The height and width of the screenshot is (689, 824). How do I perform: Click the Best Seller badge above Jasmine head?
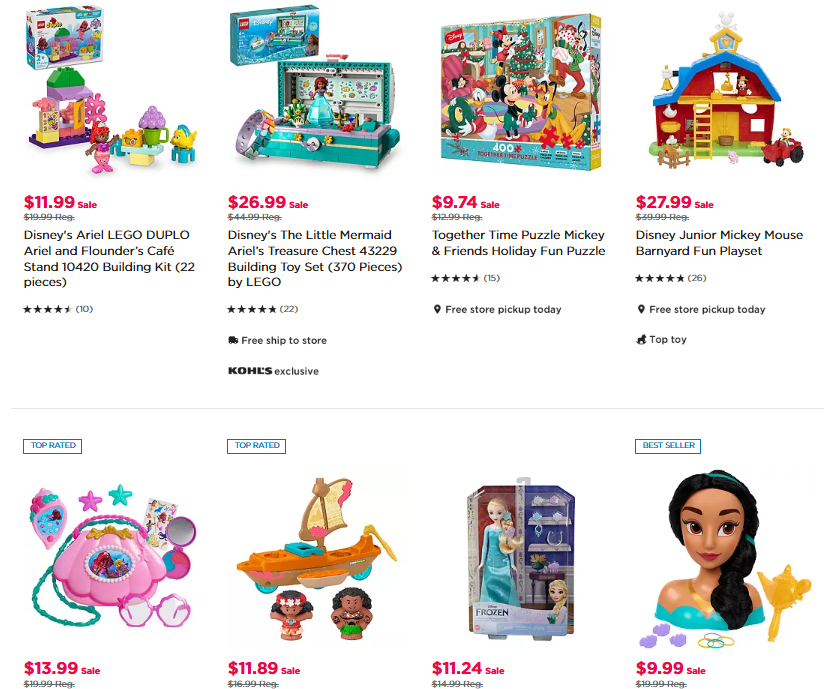click(x=668, y=446)
